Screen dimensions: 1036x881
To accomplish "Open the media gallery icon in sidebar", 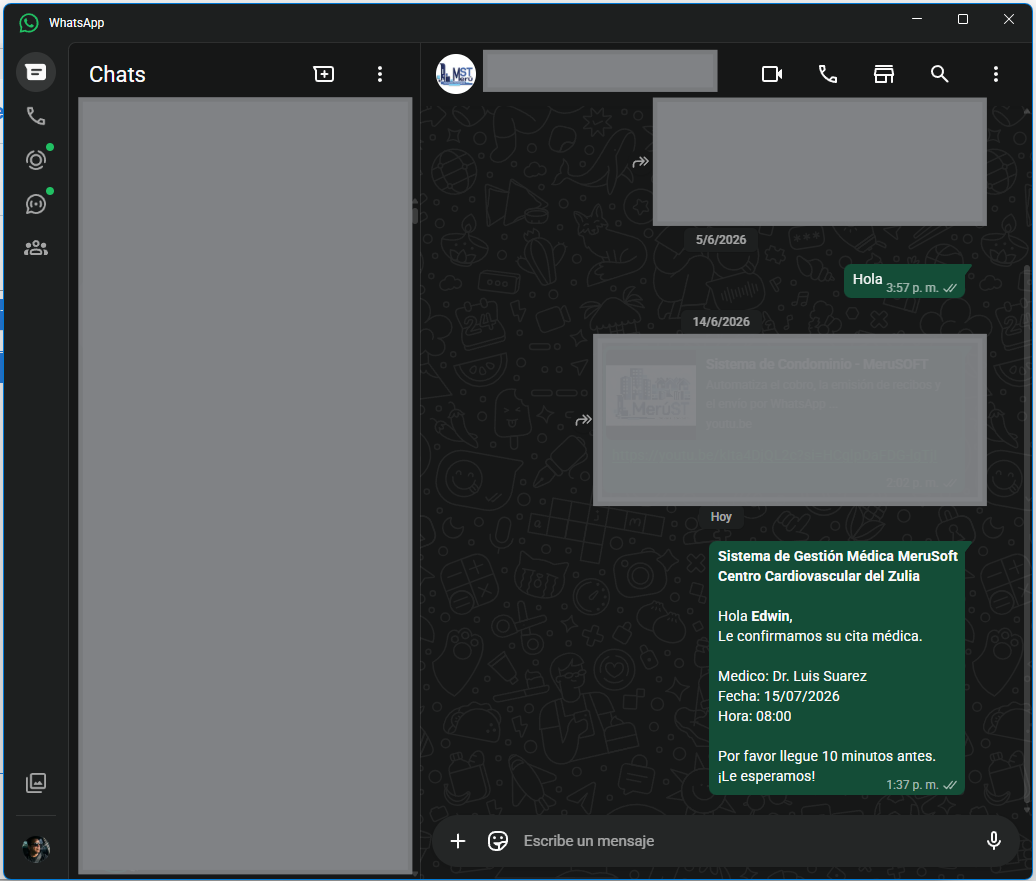I will pyautogui.click(x=36, y=783).
